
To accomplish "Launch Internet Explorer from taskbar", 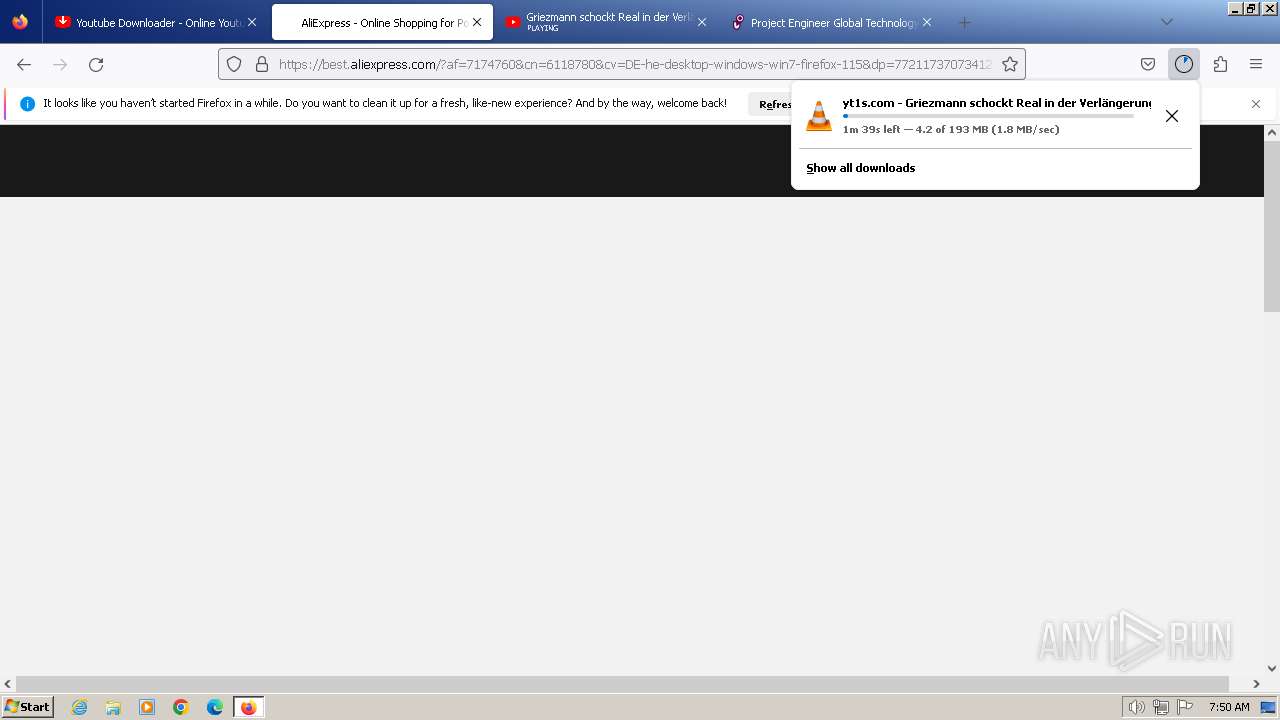I will (80, 707).
